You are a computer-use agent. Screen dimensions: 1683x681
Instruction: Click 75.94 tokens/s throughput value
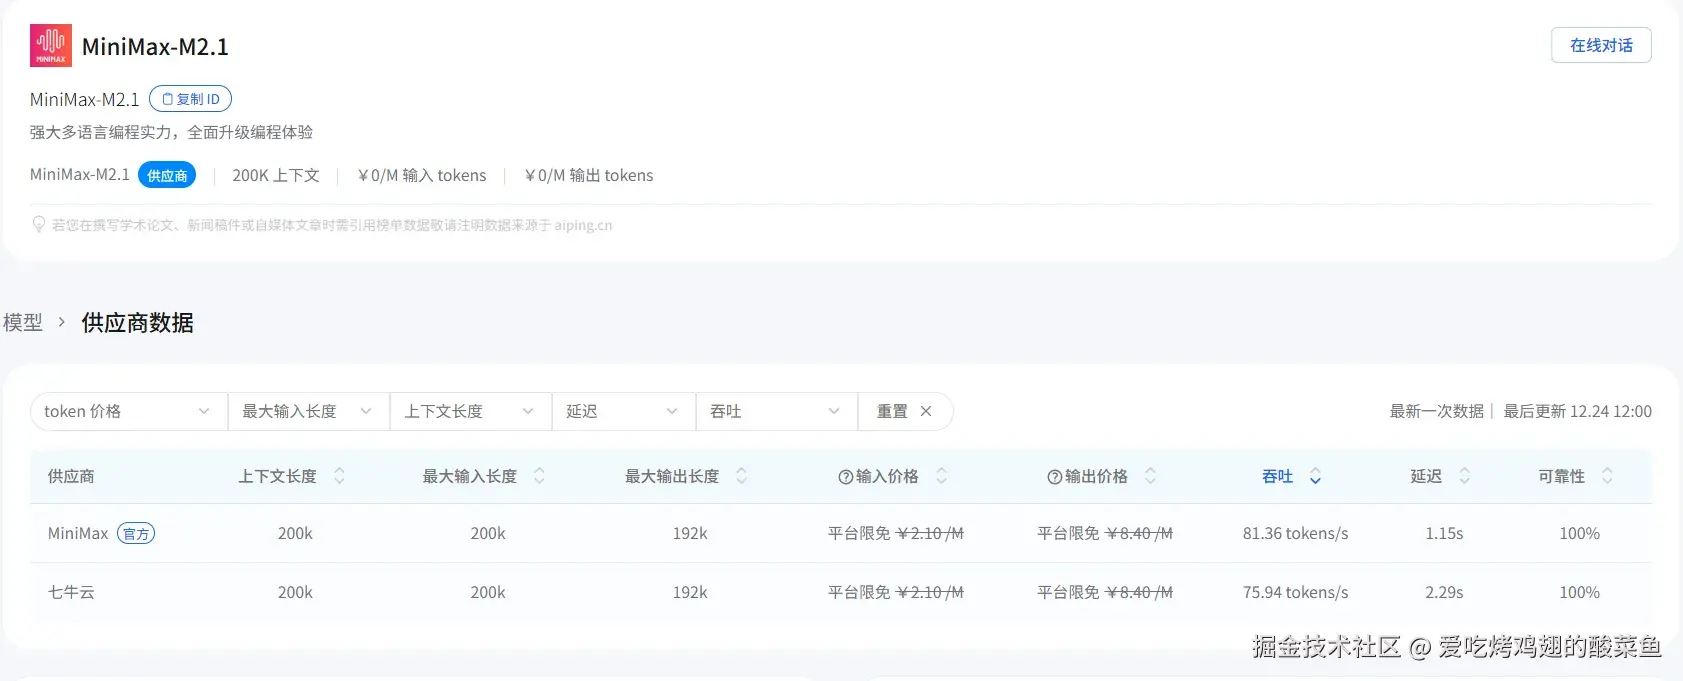(x=1295, y=592)
